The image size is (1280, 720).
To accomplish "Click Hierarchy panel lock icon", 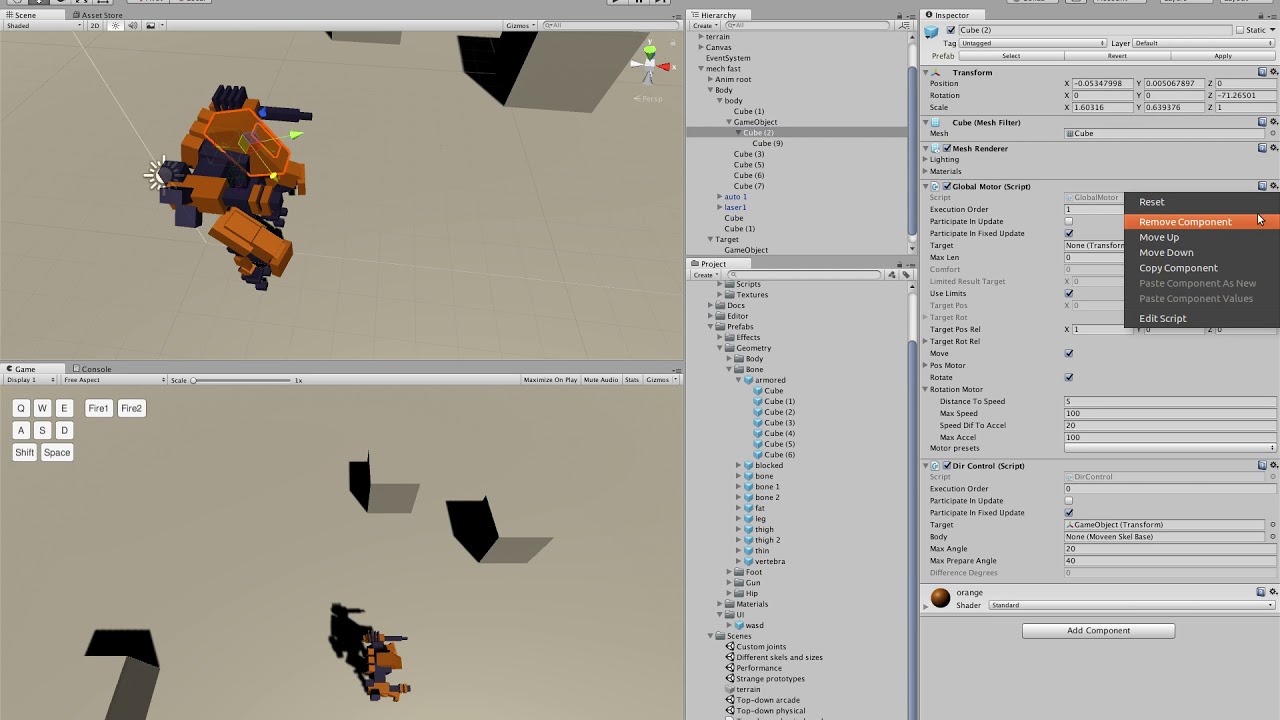I will coord(901,15).
